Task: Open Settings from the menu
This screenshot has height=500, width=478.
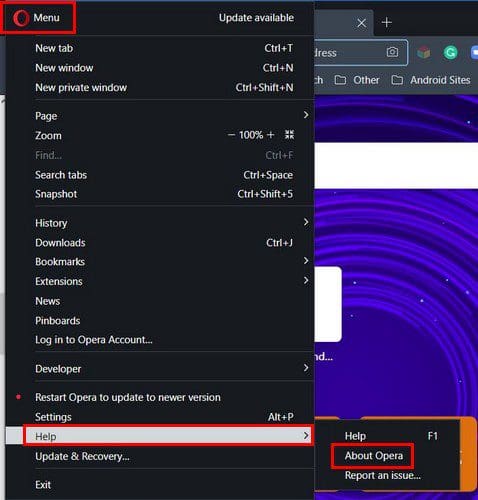Action: click(x=164, y=417)
